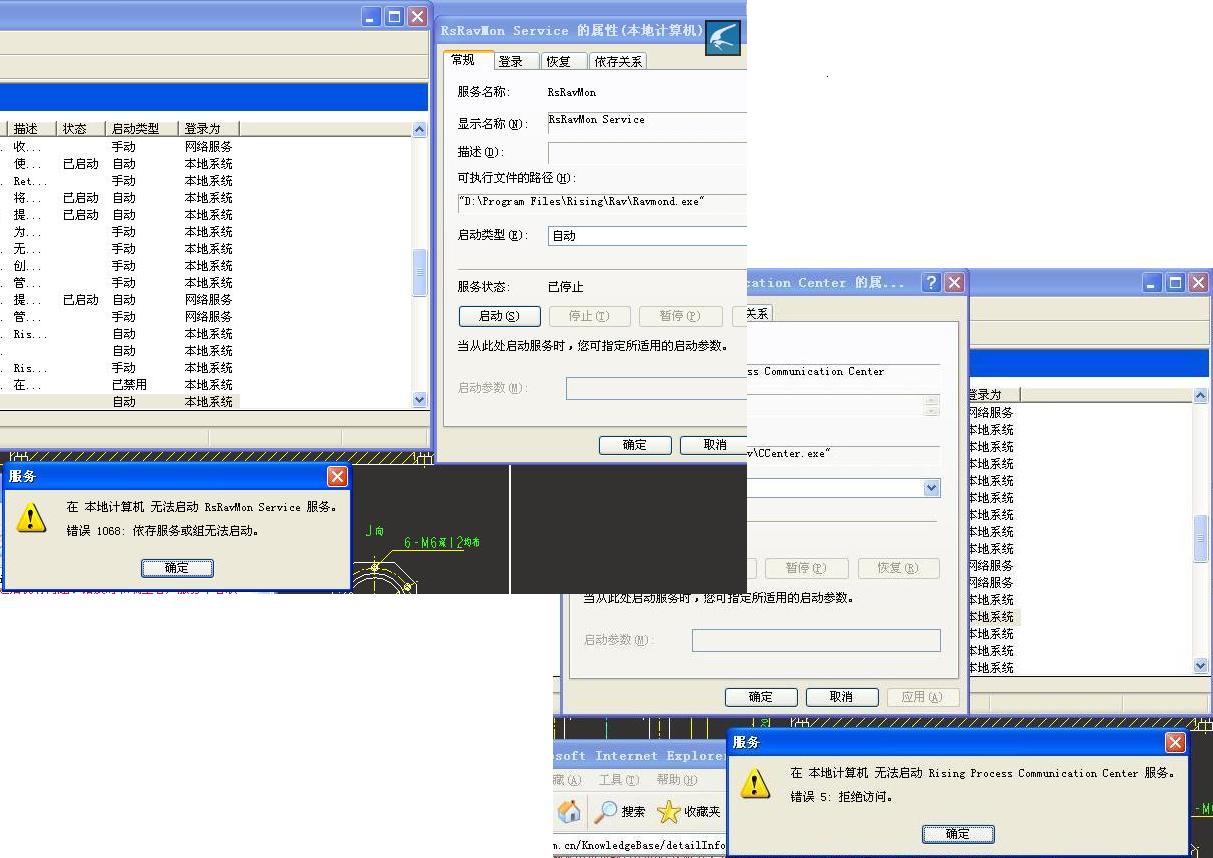Image resolution: width=1213 pixels, height=858 pixels.
Task: Sort left services list by 状态 column
Action: (x=81, y=129)
